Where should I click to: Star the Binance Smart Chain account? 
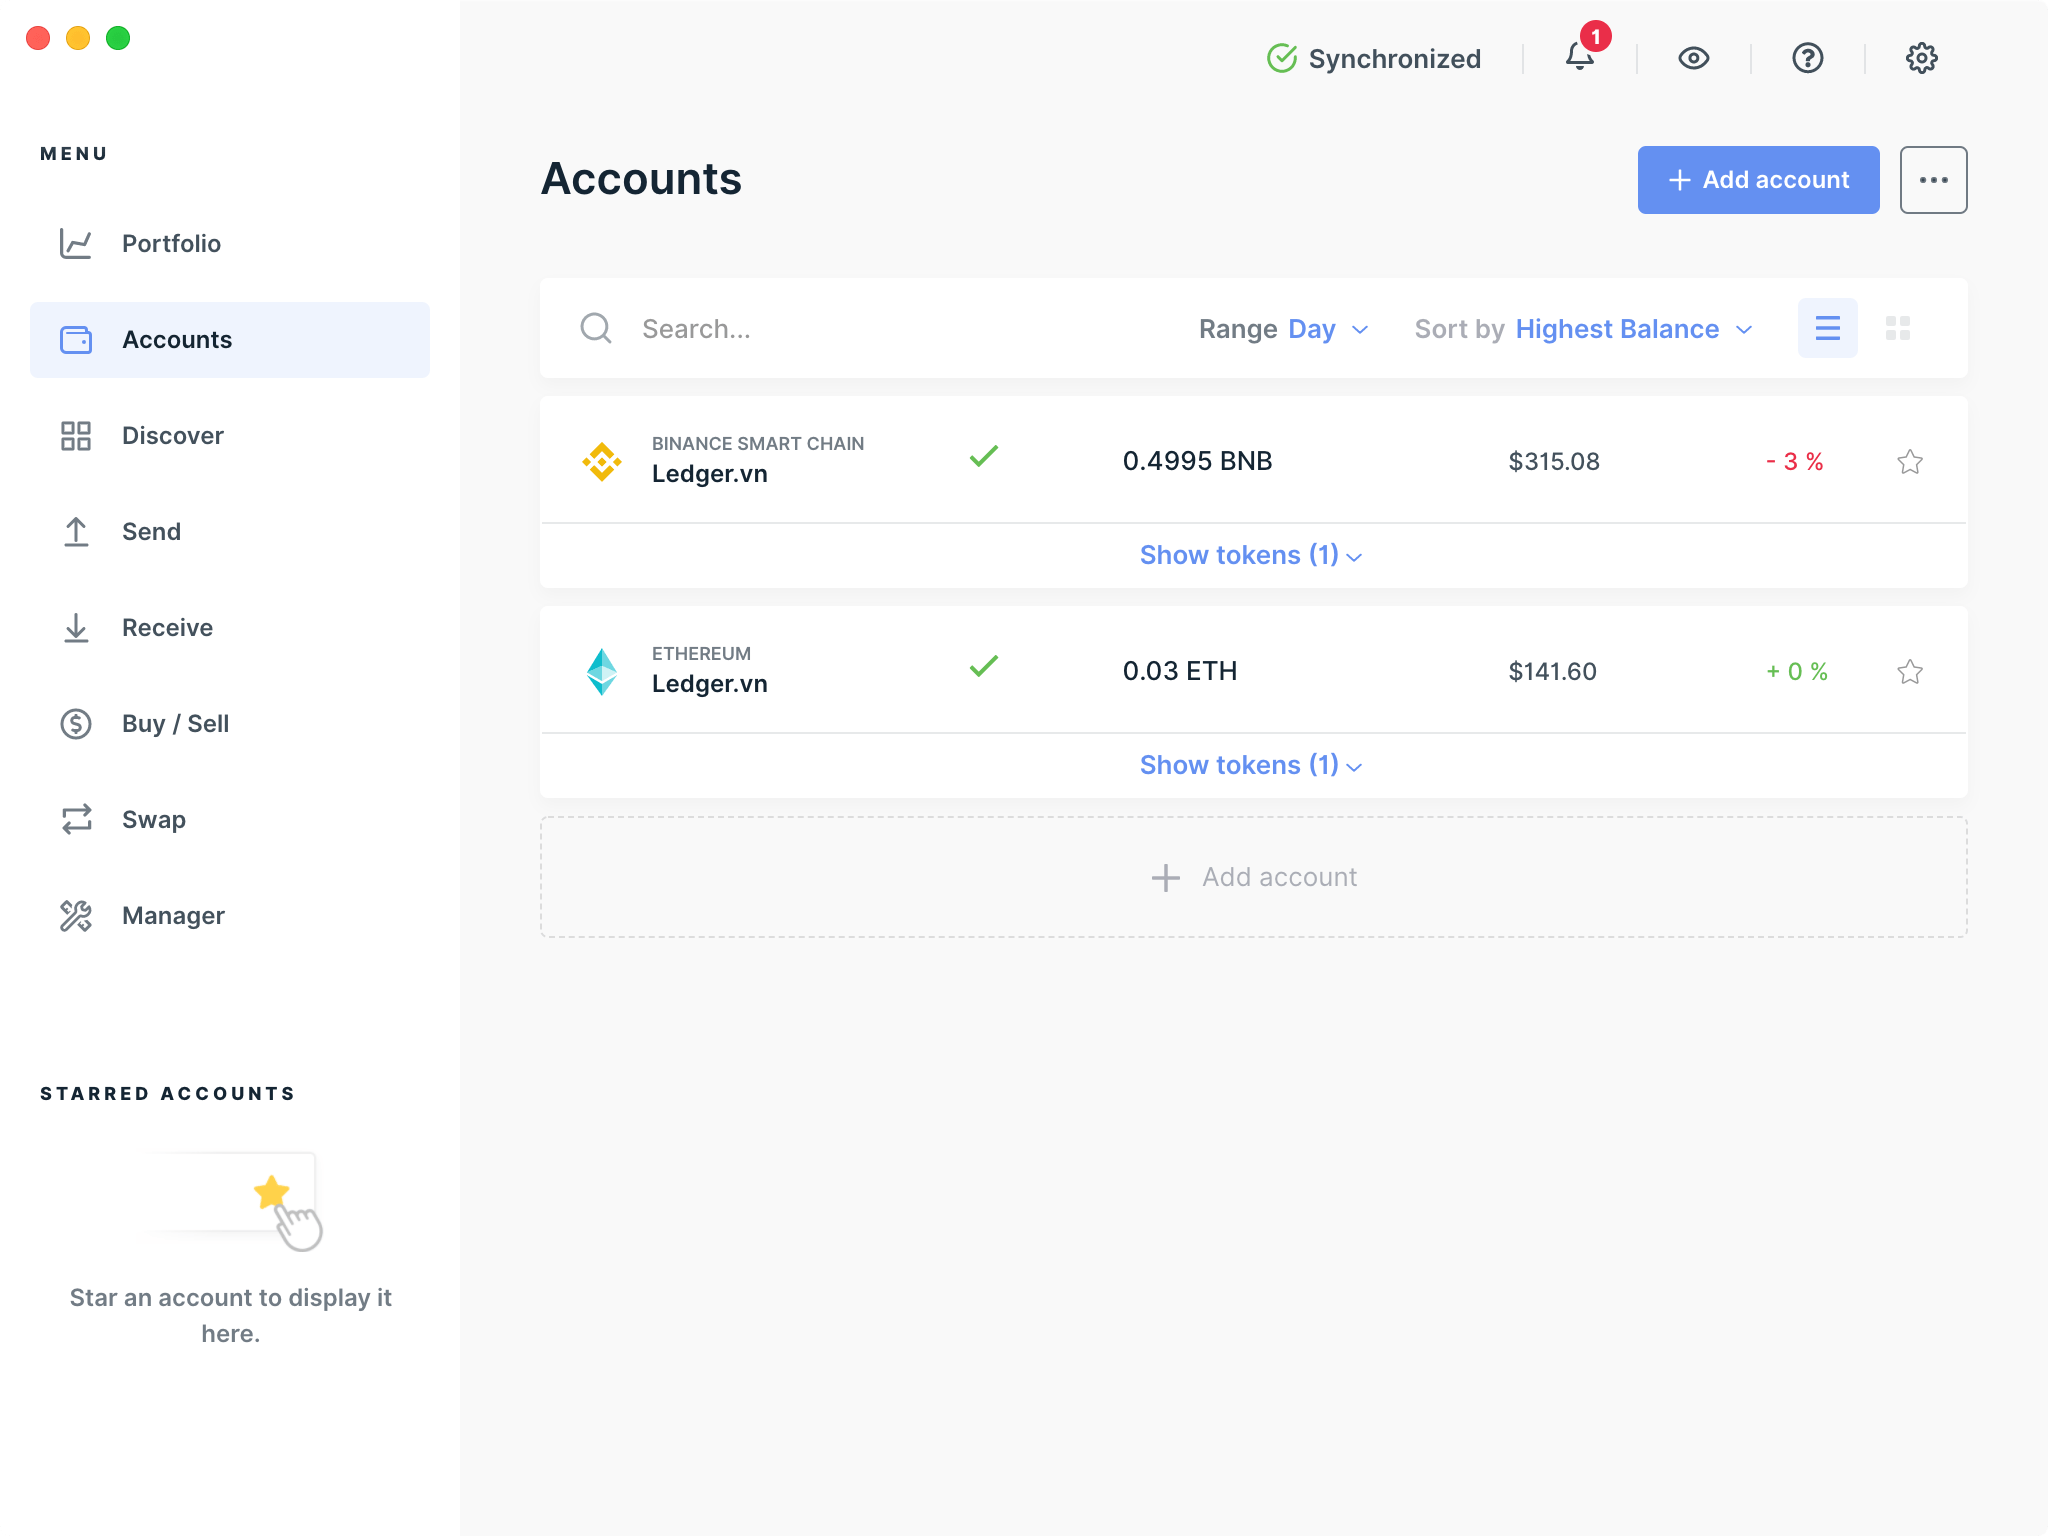pyautogui.click(x=1909, y=462)
